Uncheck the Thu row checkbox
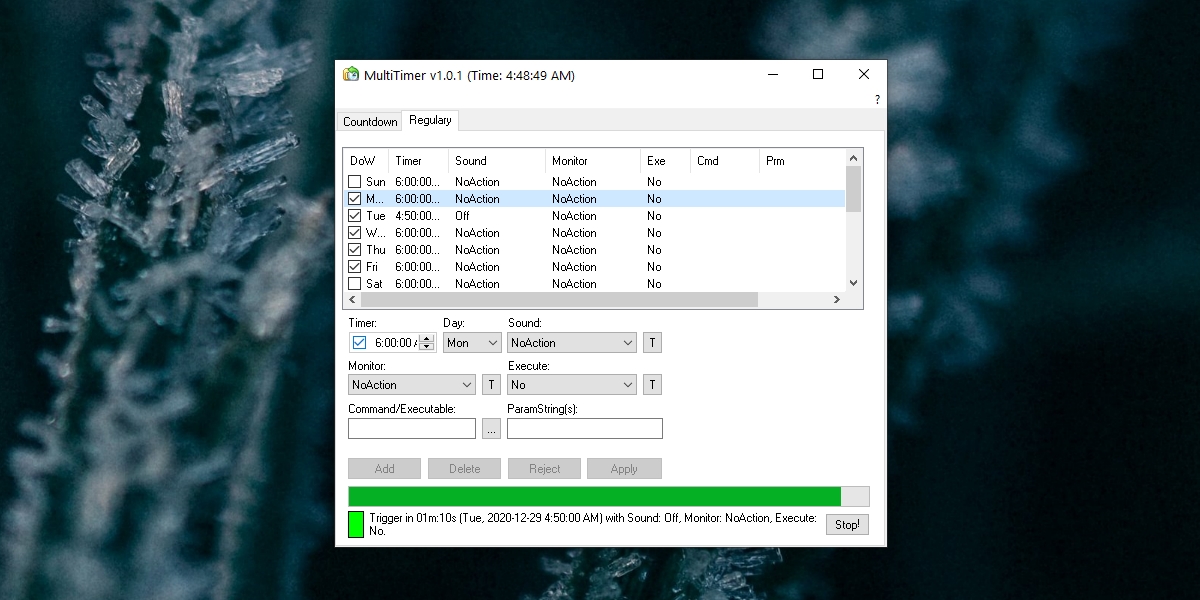 click(355, 250)
